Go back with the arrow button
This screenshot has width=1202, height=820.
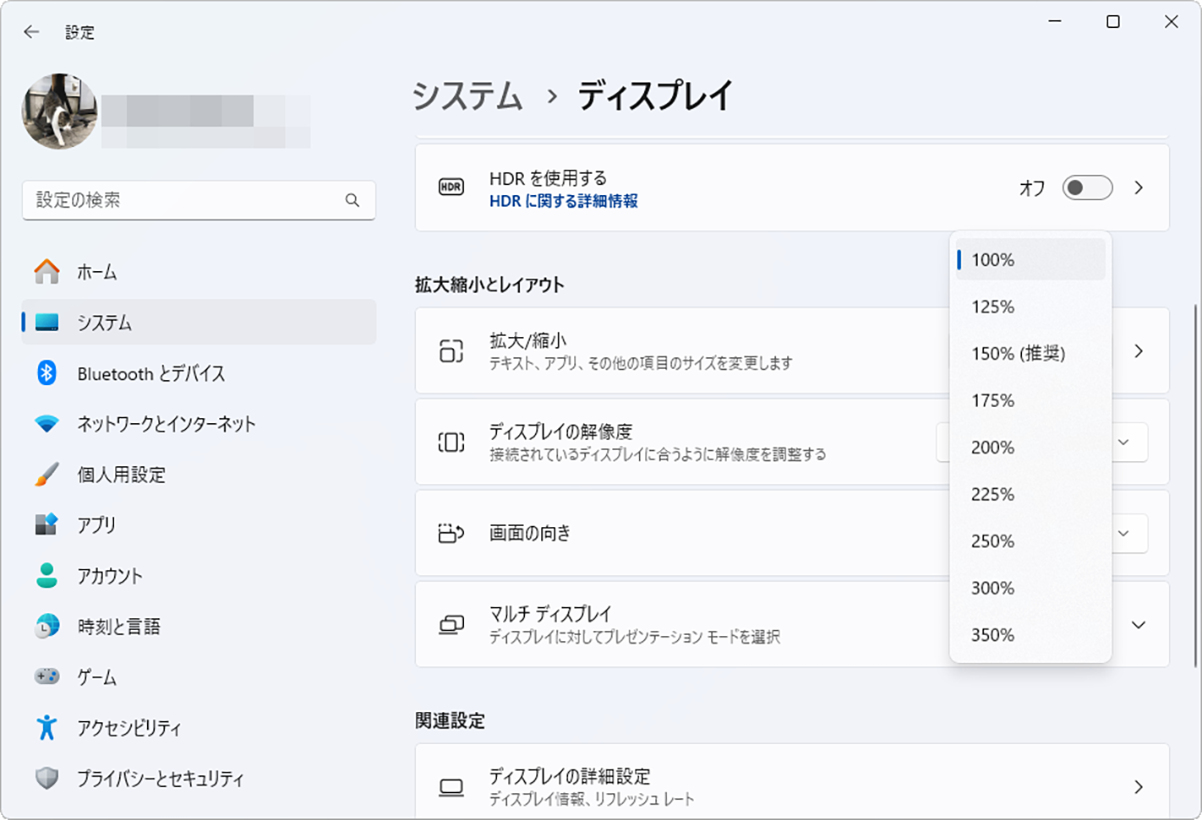click(x=32, y=32)
